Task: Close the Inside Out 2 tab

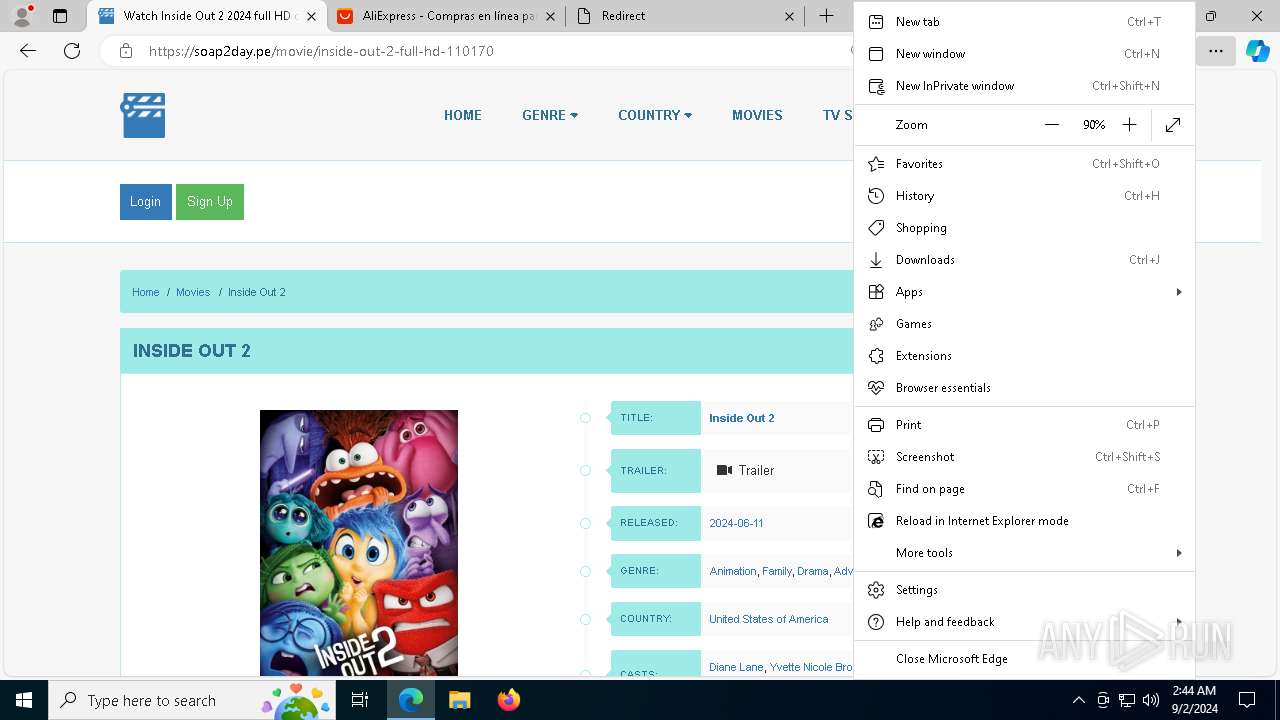Action: [312, 16]
